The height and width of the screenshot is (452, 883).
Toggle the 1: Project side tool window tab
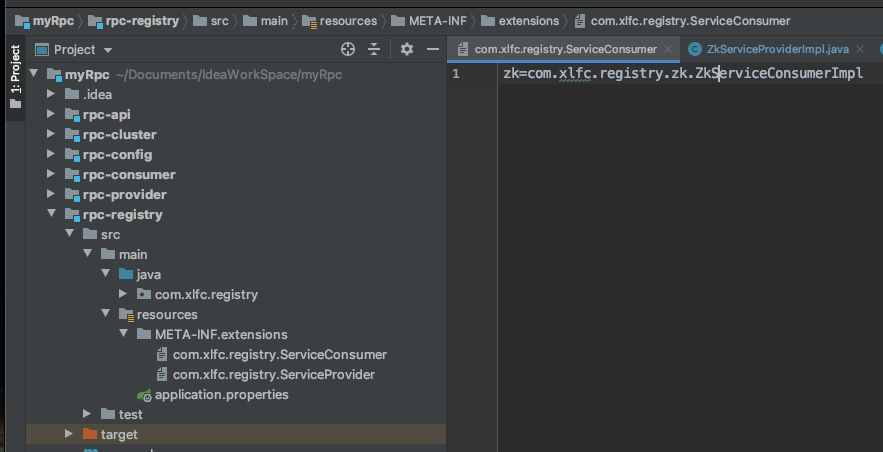click(x=15, y=78)
